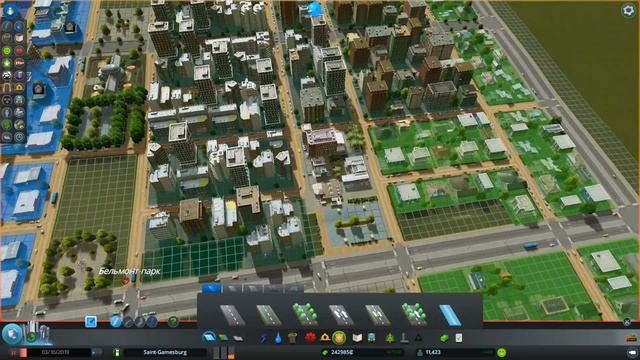Select the water info view droplet icon
Image resolution: width=640 pixels, height=360 pixels.
coord(19,26)
